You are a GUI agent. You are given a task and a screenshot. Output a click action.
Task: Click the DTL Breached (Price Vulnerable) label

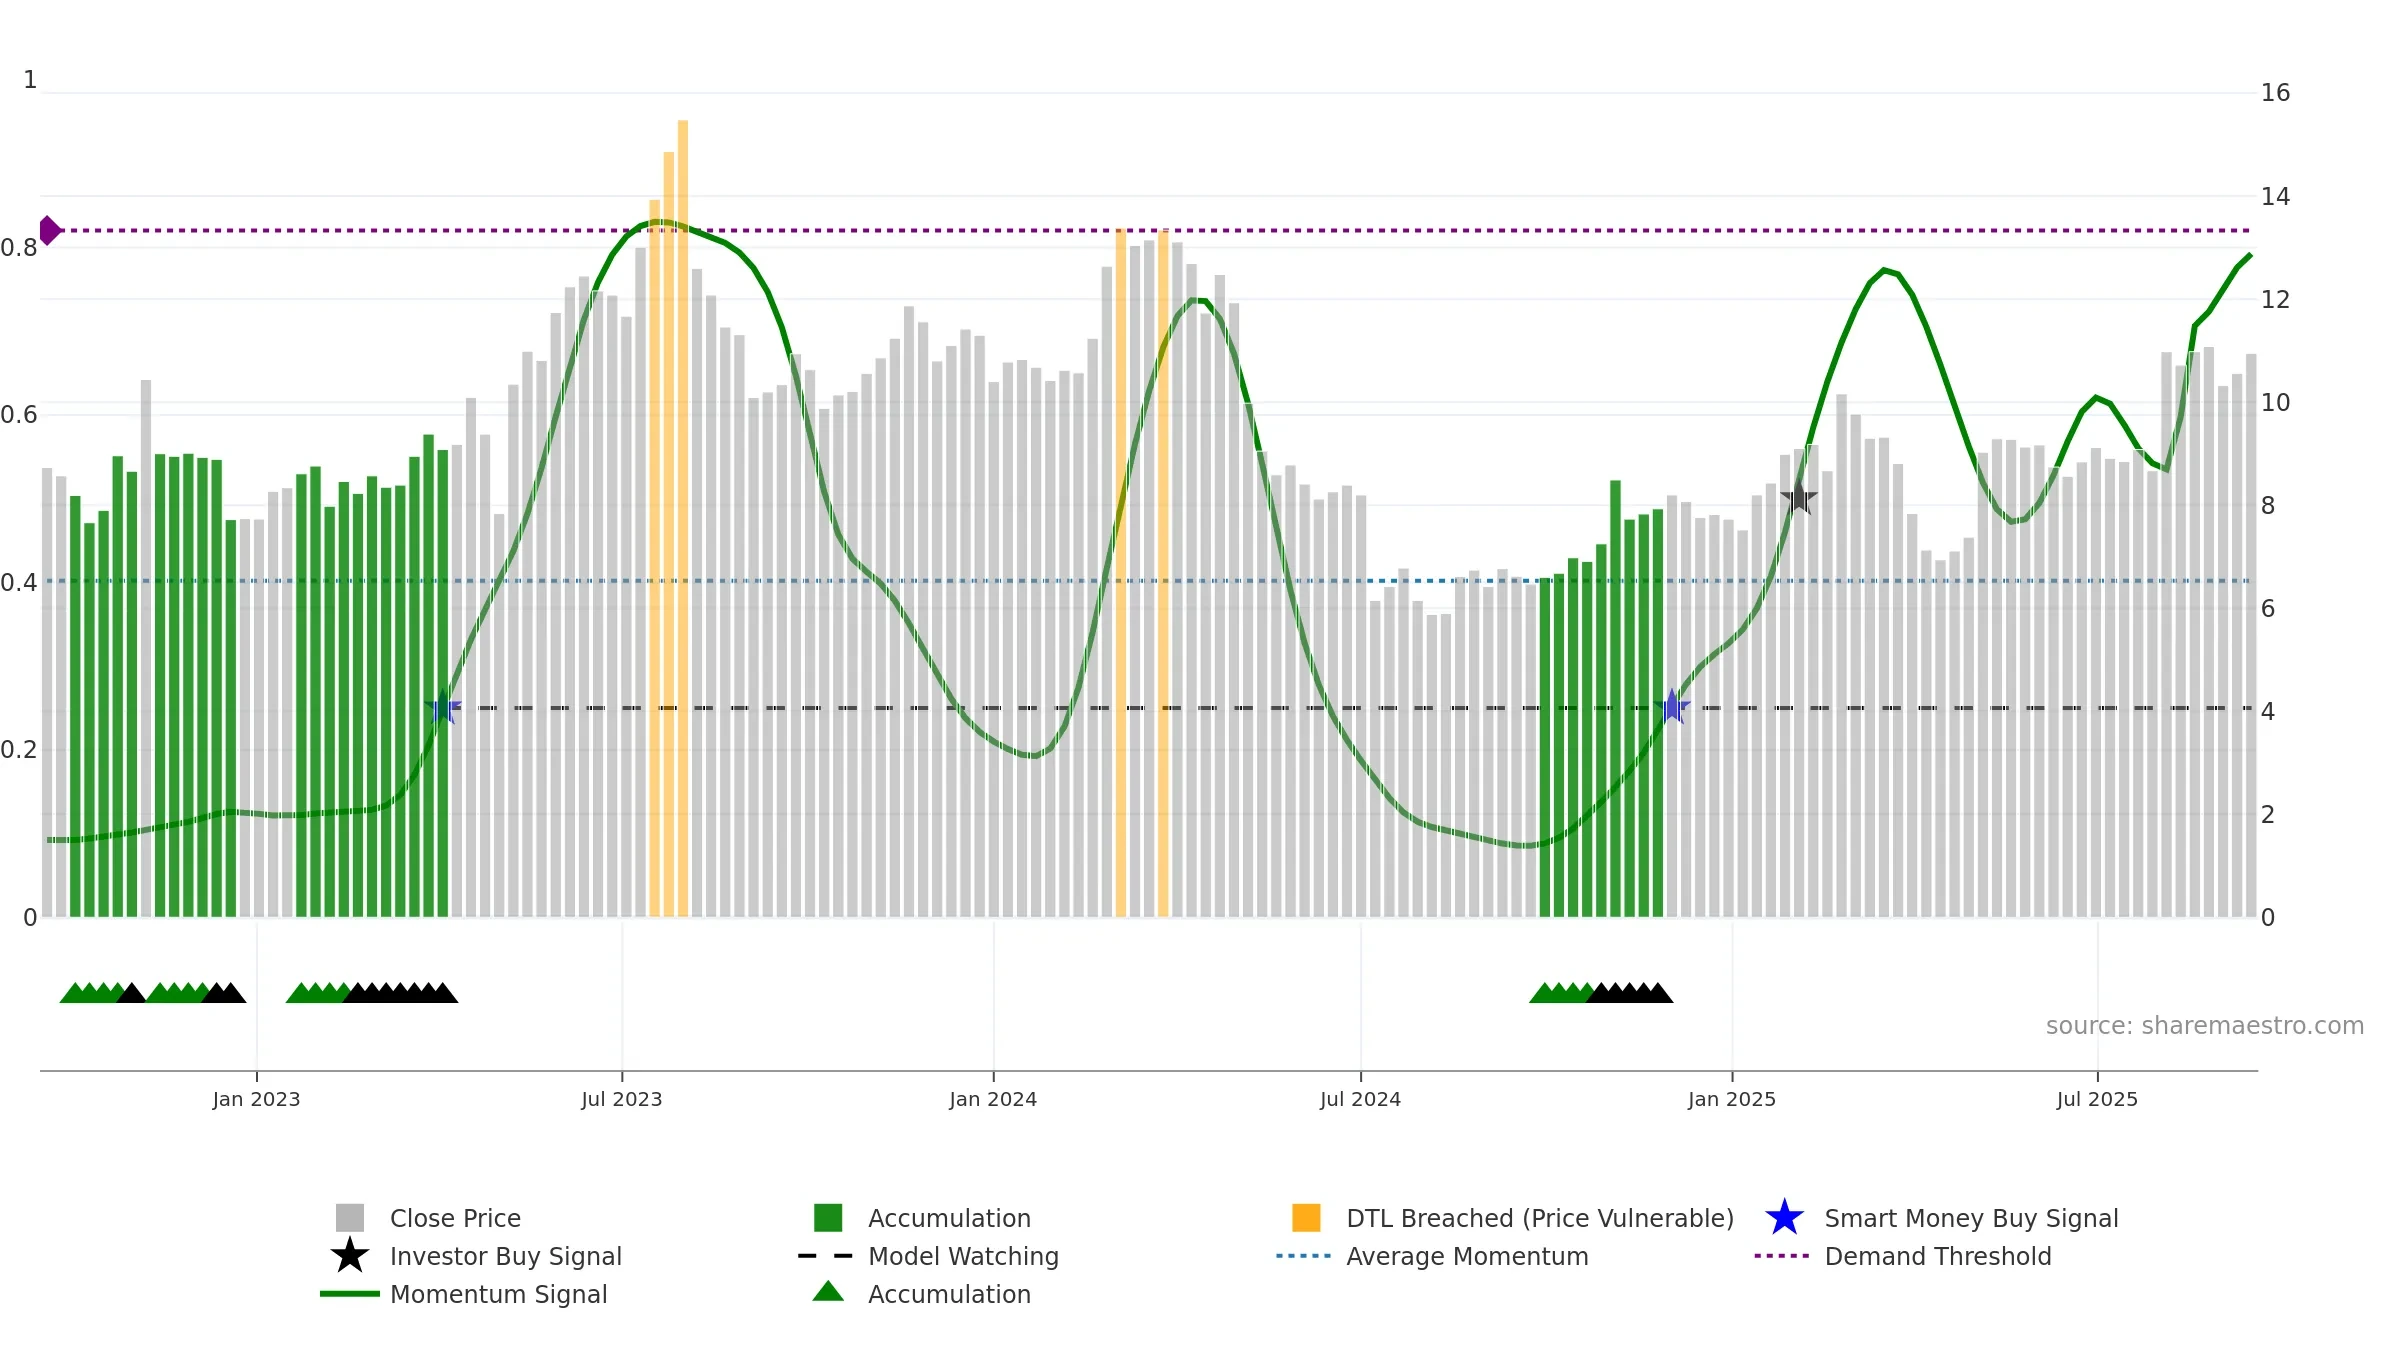pos(1540,1218)
